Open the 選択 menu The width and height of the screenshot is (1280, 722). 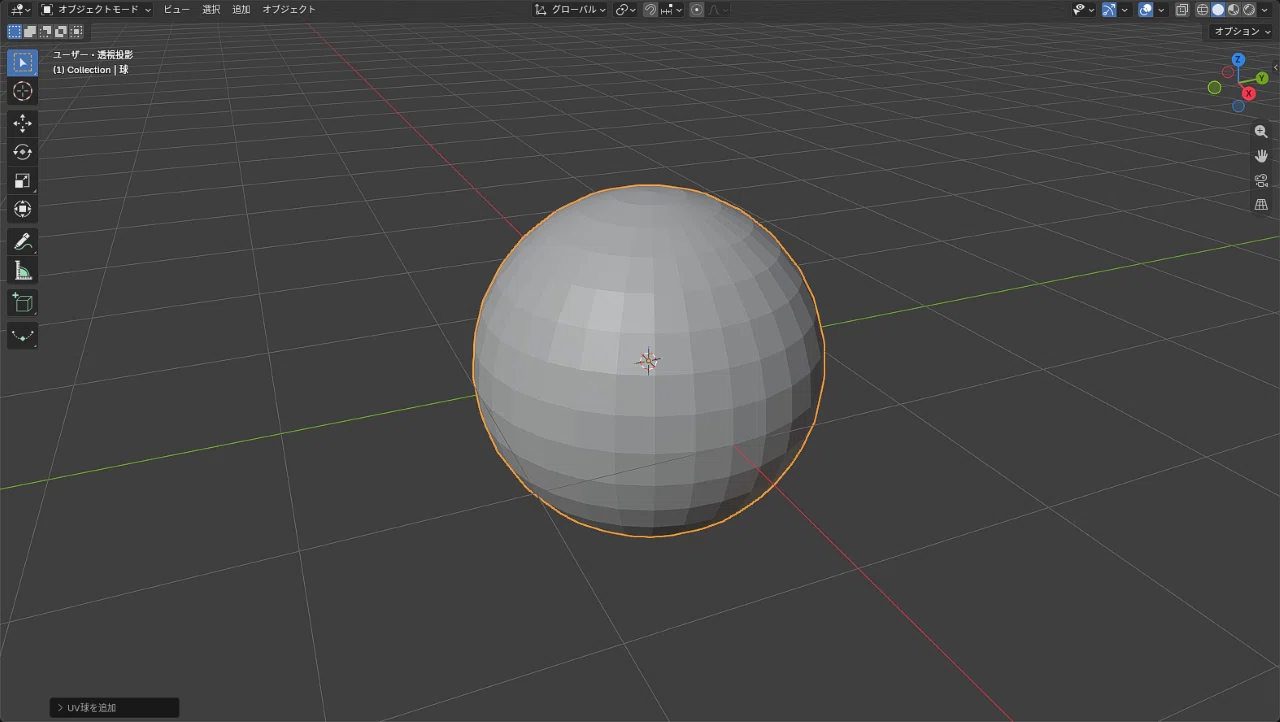click(211, 9)
